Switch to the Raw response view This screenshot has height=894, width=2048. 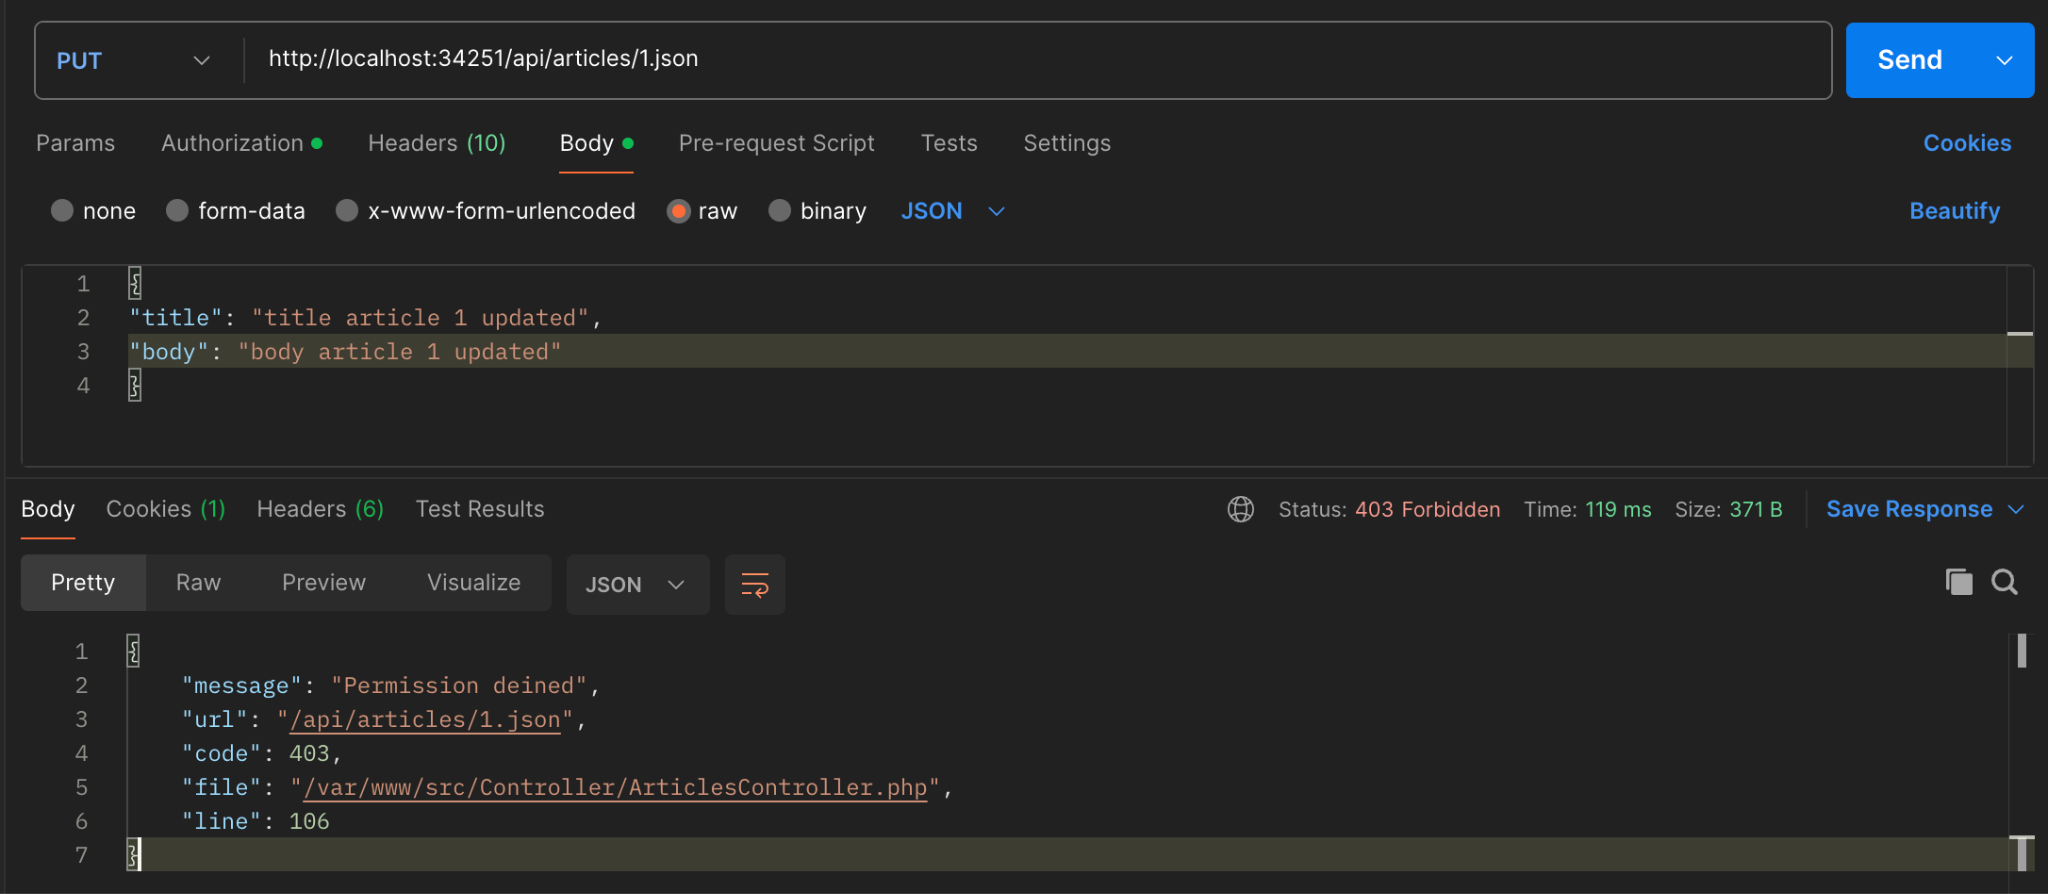pyautogui.click(x=198, y=583)
